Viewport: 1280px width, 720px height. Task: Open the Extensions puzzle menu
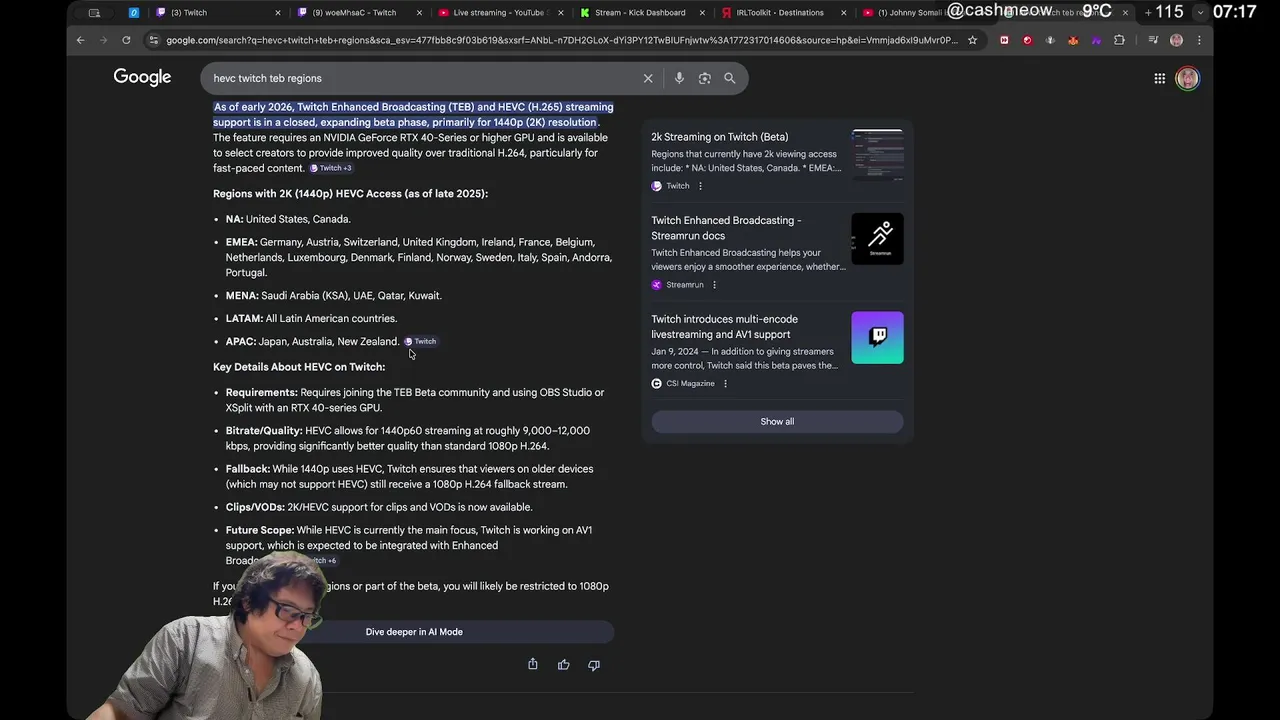1119,40
